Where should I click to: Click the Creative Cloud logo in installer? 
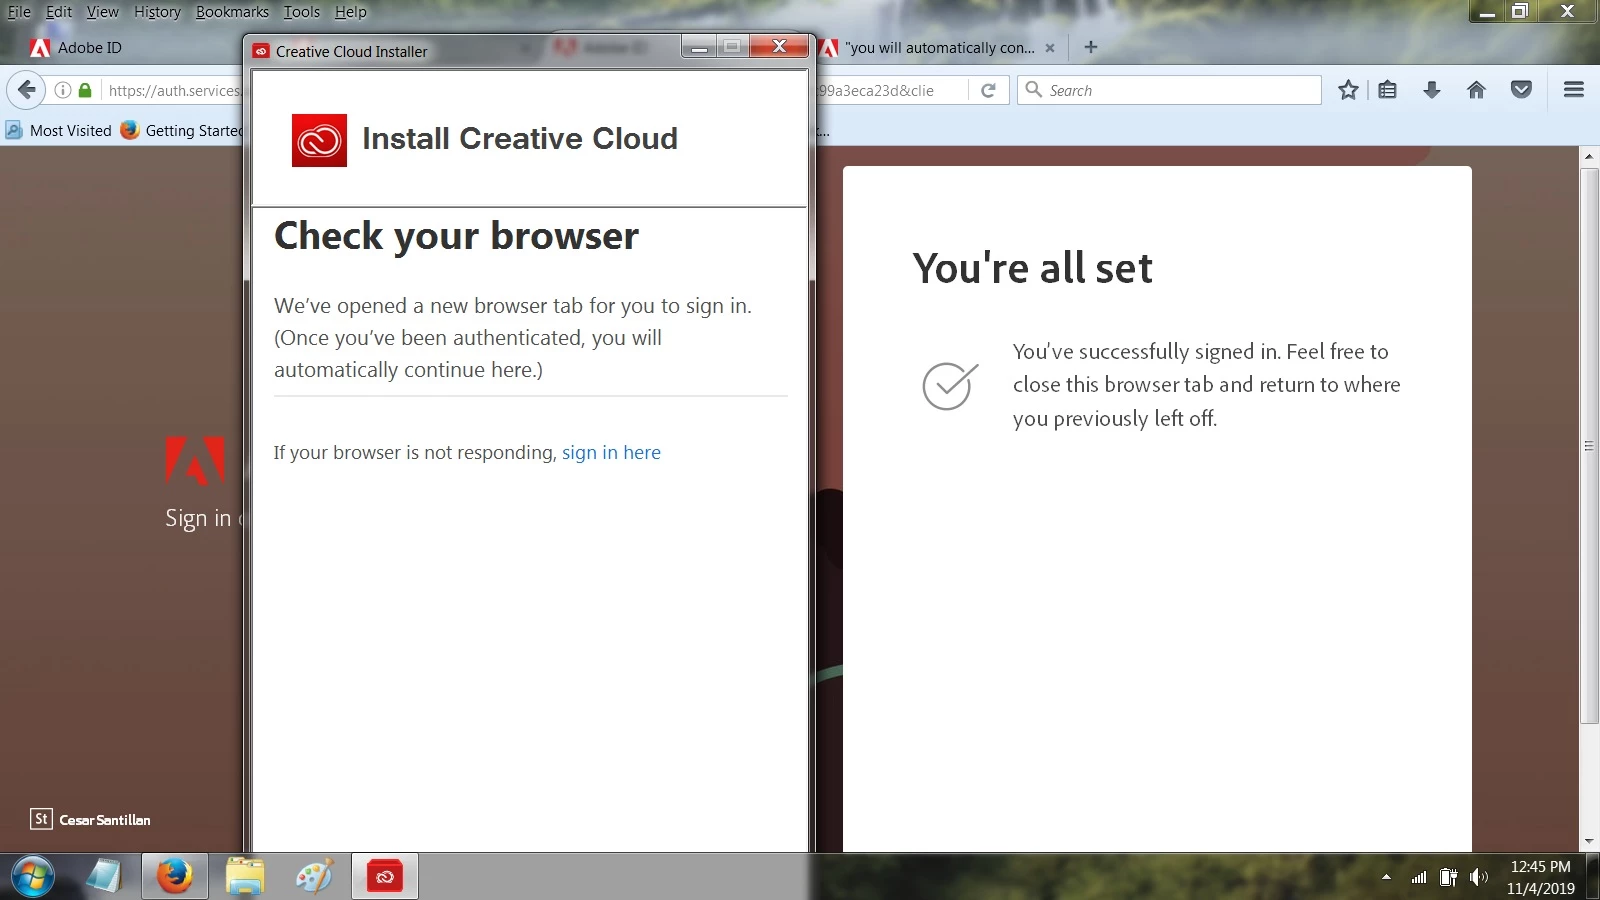click(319, 140)
